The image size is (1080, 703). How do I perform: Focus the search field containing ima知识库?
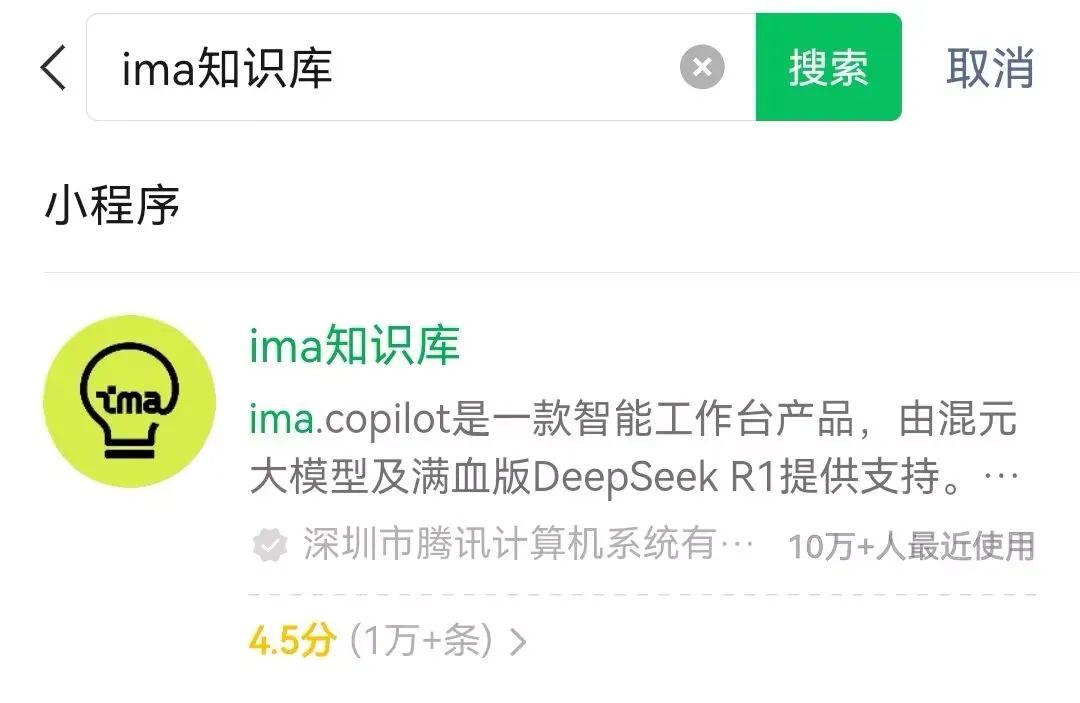(421, 67)
